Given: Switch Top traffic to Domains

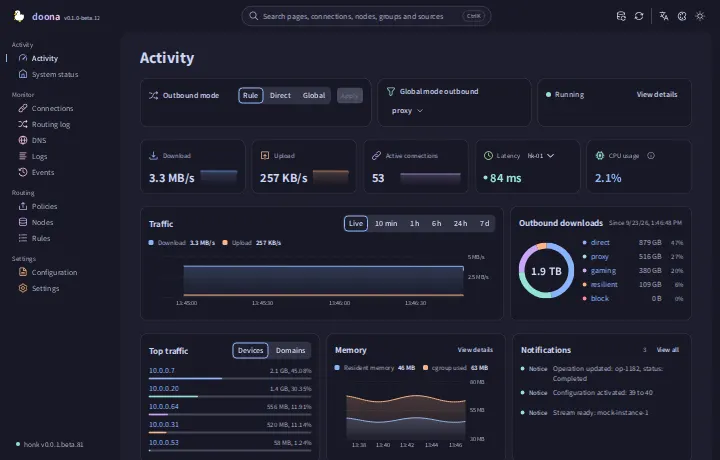Looking at the screenshot, I should 290,350.
